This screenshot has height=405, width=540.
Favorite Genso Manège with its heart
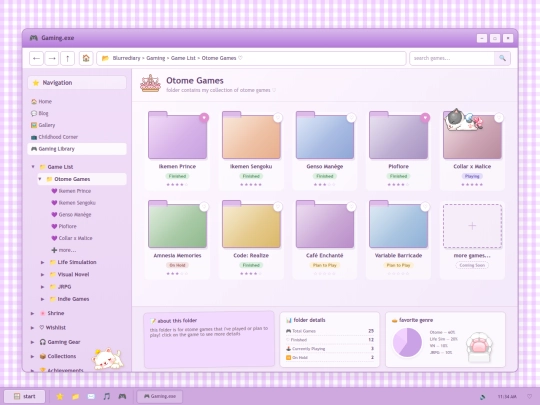pyautogui.click(x=351, y=117)
